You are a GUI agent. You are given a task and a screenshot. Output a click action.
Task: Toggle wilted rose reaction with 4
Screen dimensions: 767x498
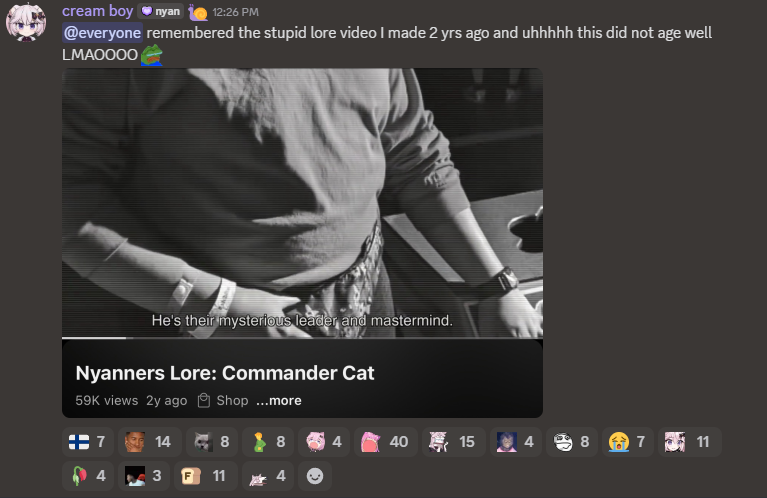[88, 475]
